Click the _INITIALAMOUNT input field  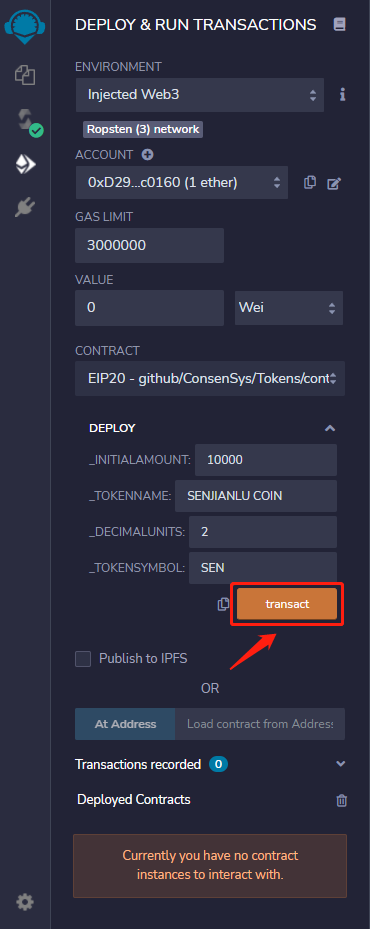pos(266,460)
